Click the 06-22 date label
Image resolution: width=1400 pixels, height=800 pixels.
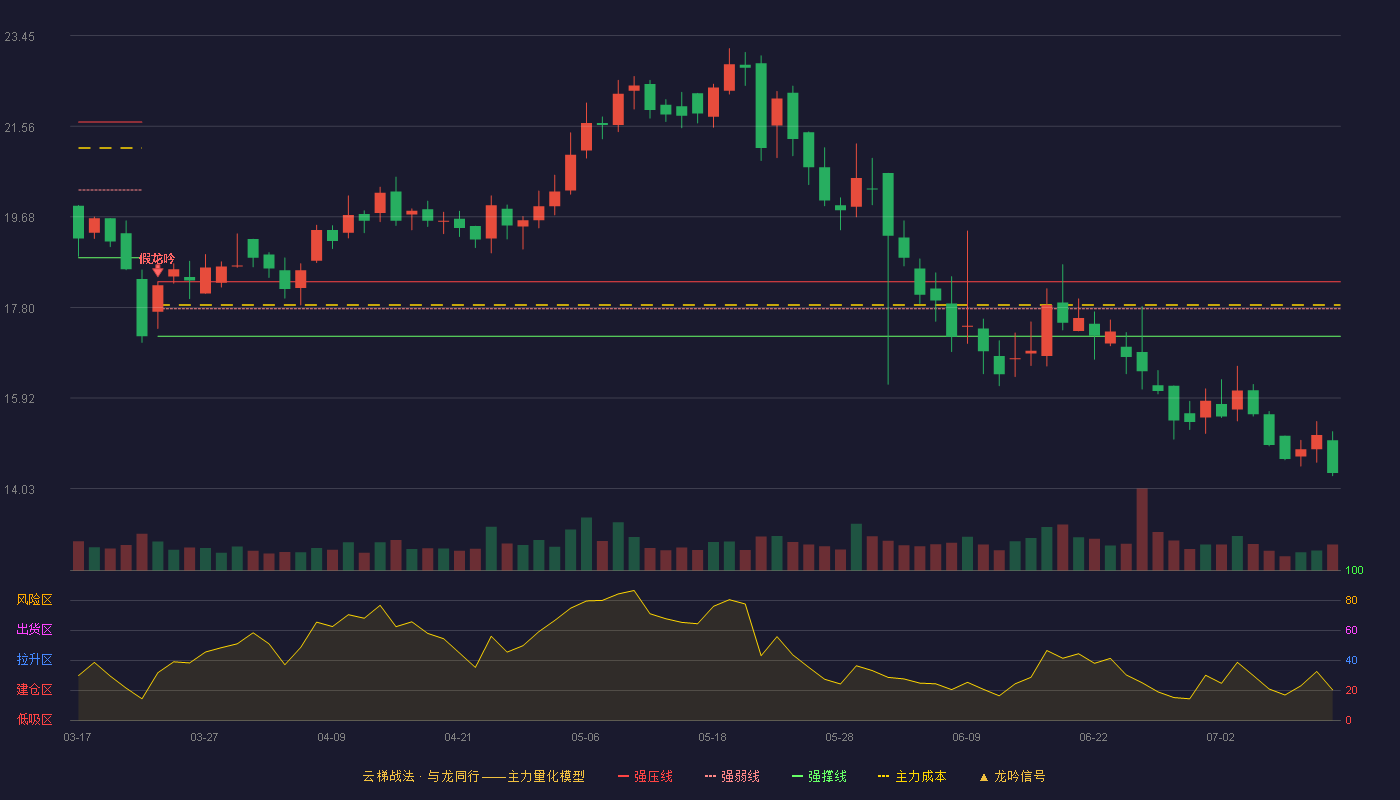[1093, 737]
